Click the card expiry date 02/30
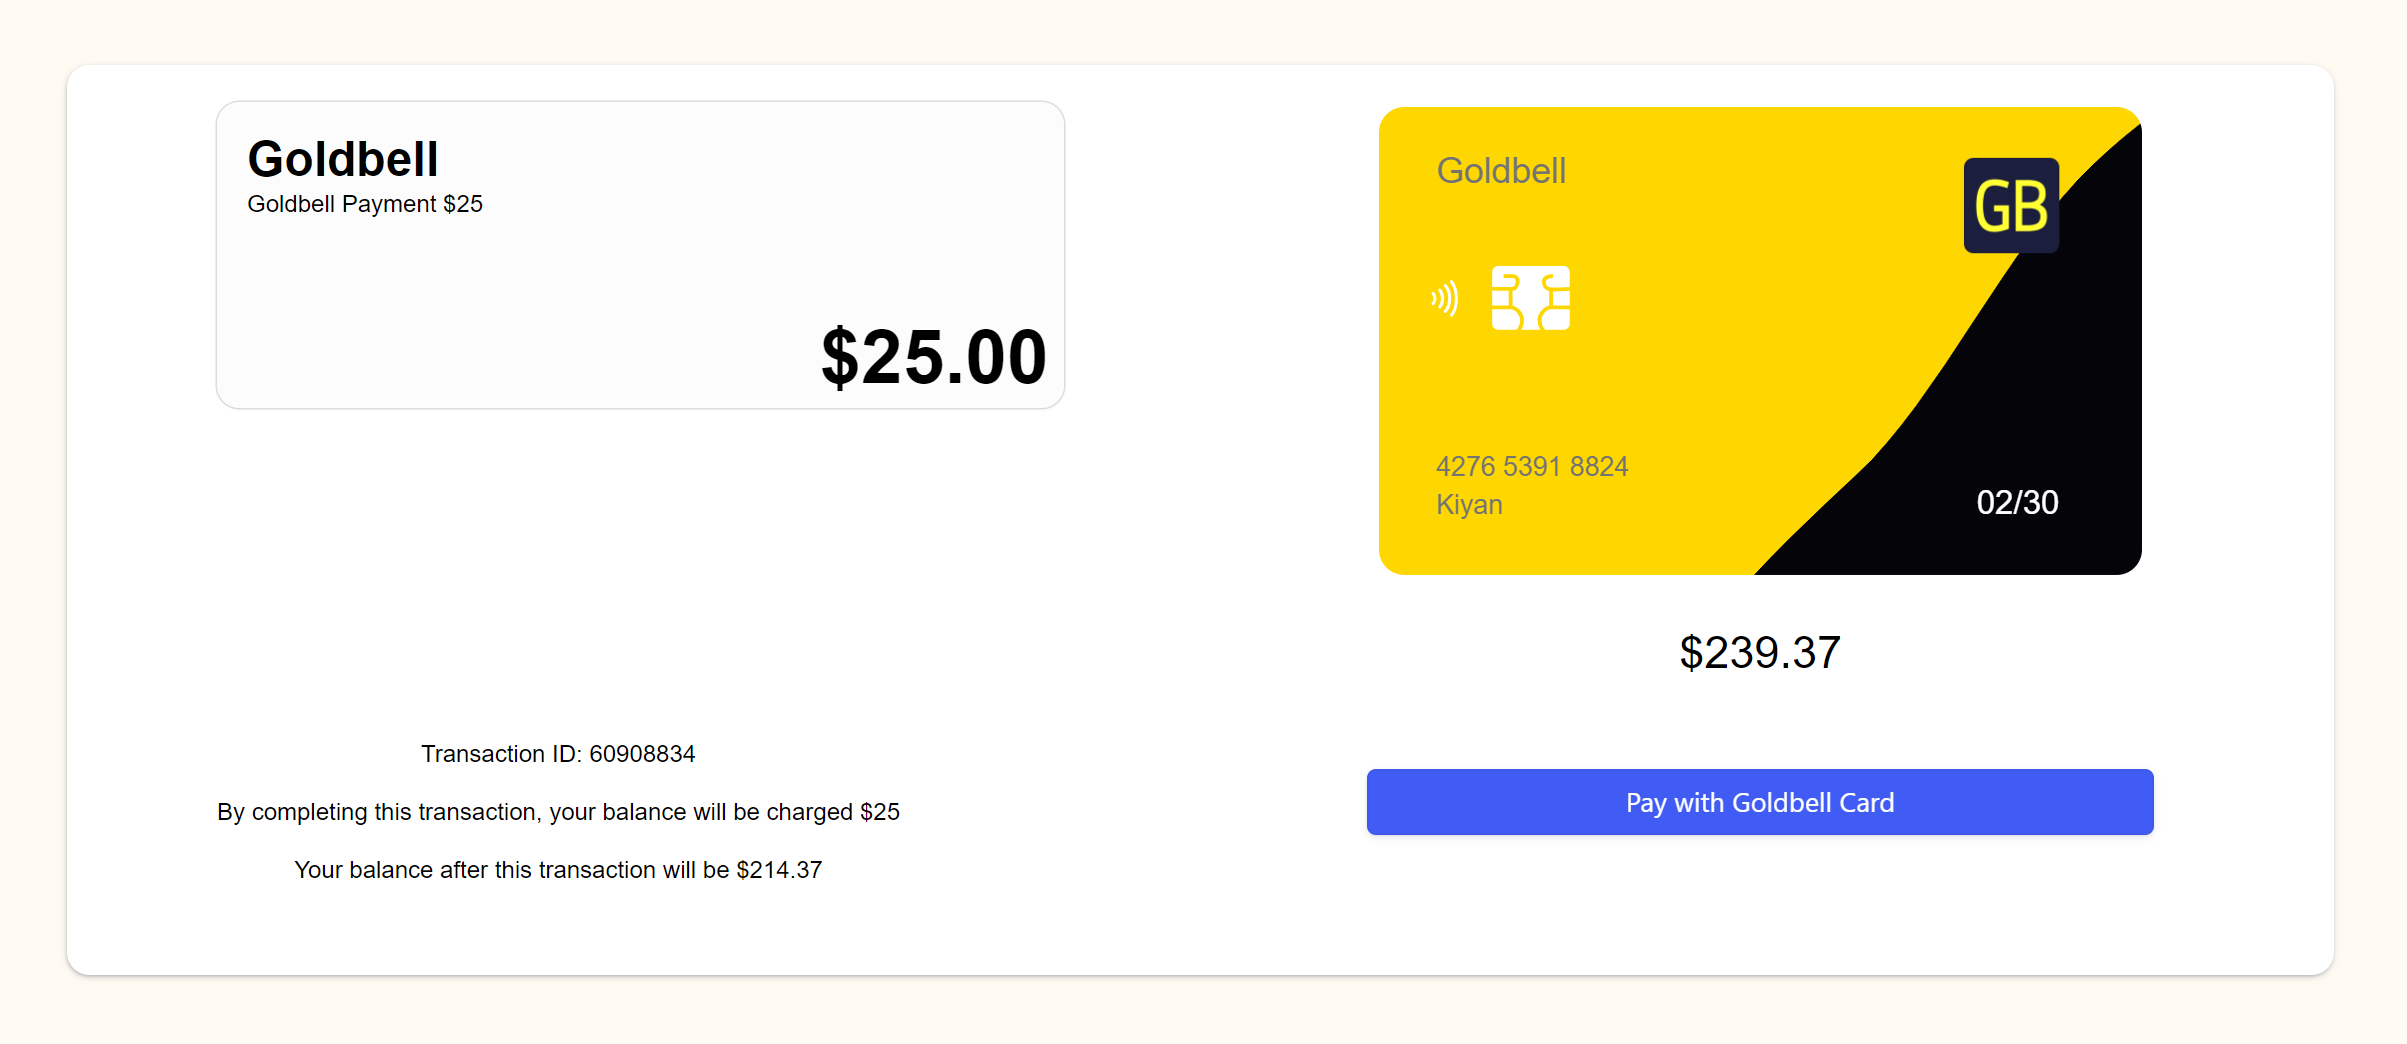 (2016, 502)
